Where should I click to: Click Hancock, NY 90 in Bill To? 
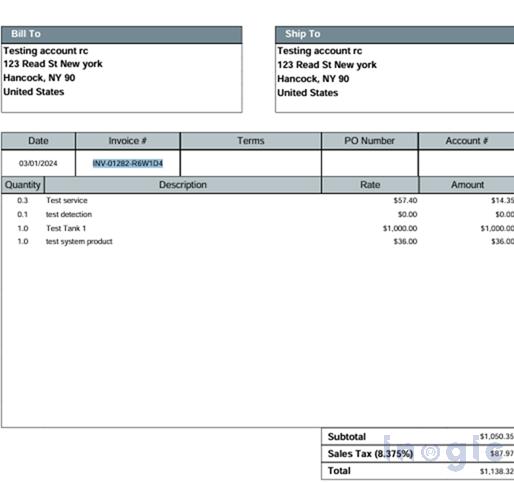[x=39, y=78]
